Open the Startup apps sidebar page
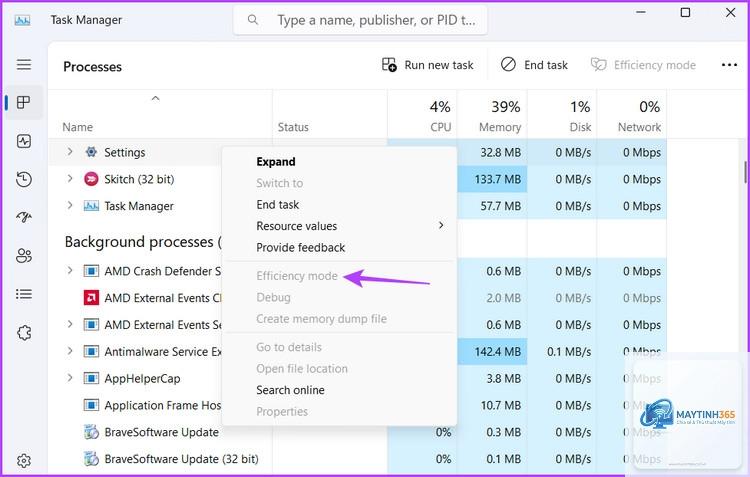 (x=24, y=217)
